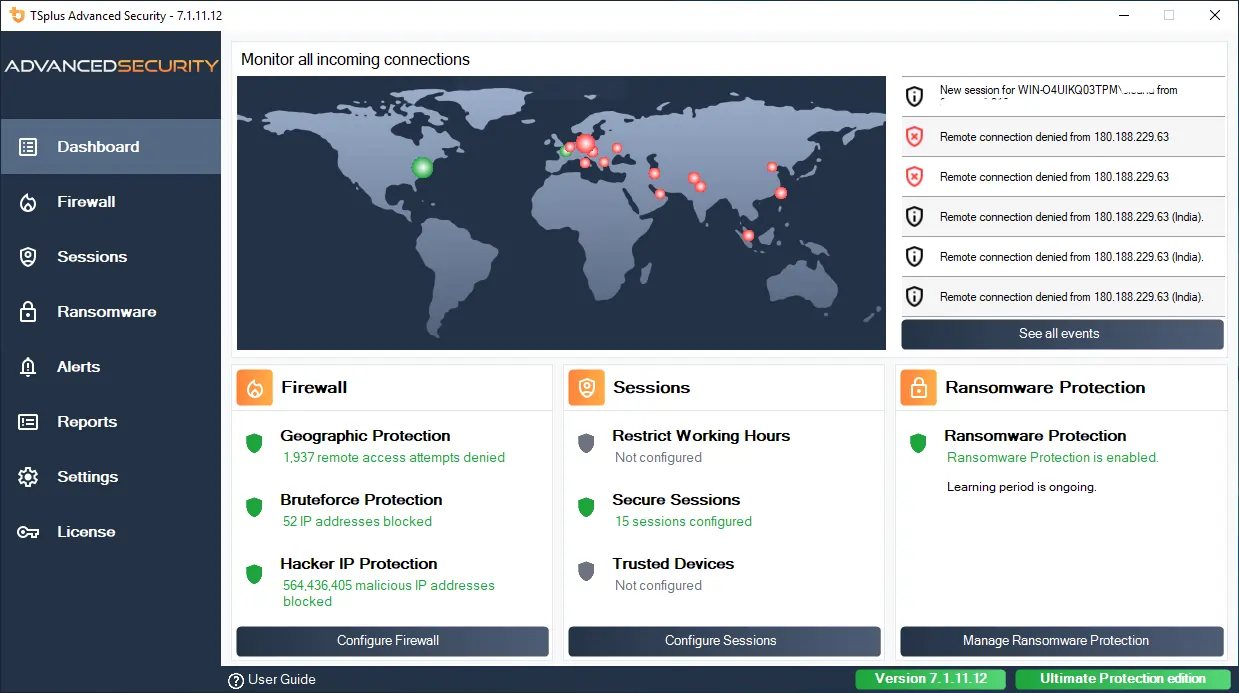Click the Version 7.1.11.12 green badge
The height and width of the screenshot is (693, 1239).
pos(931,679)
